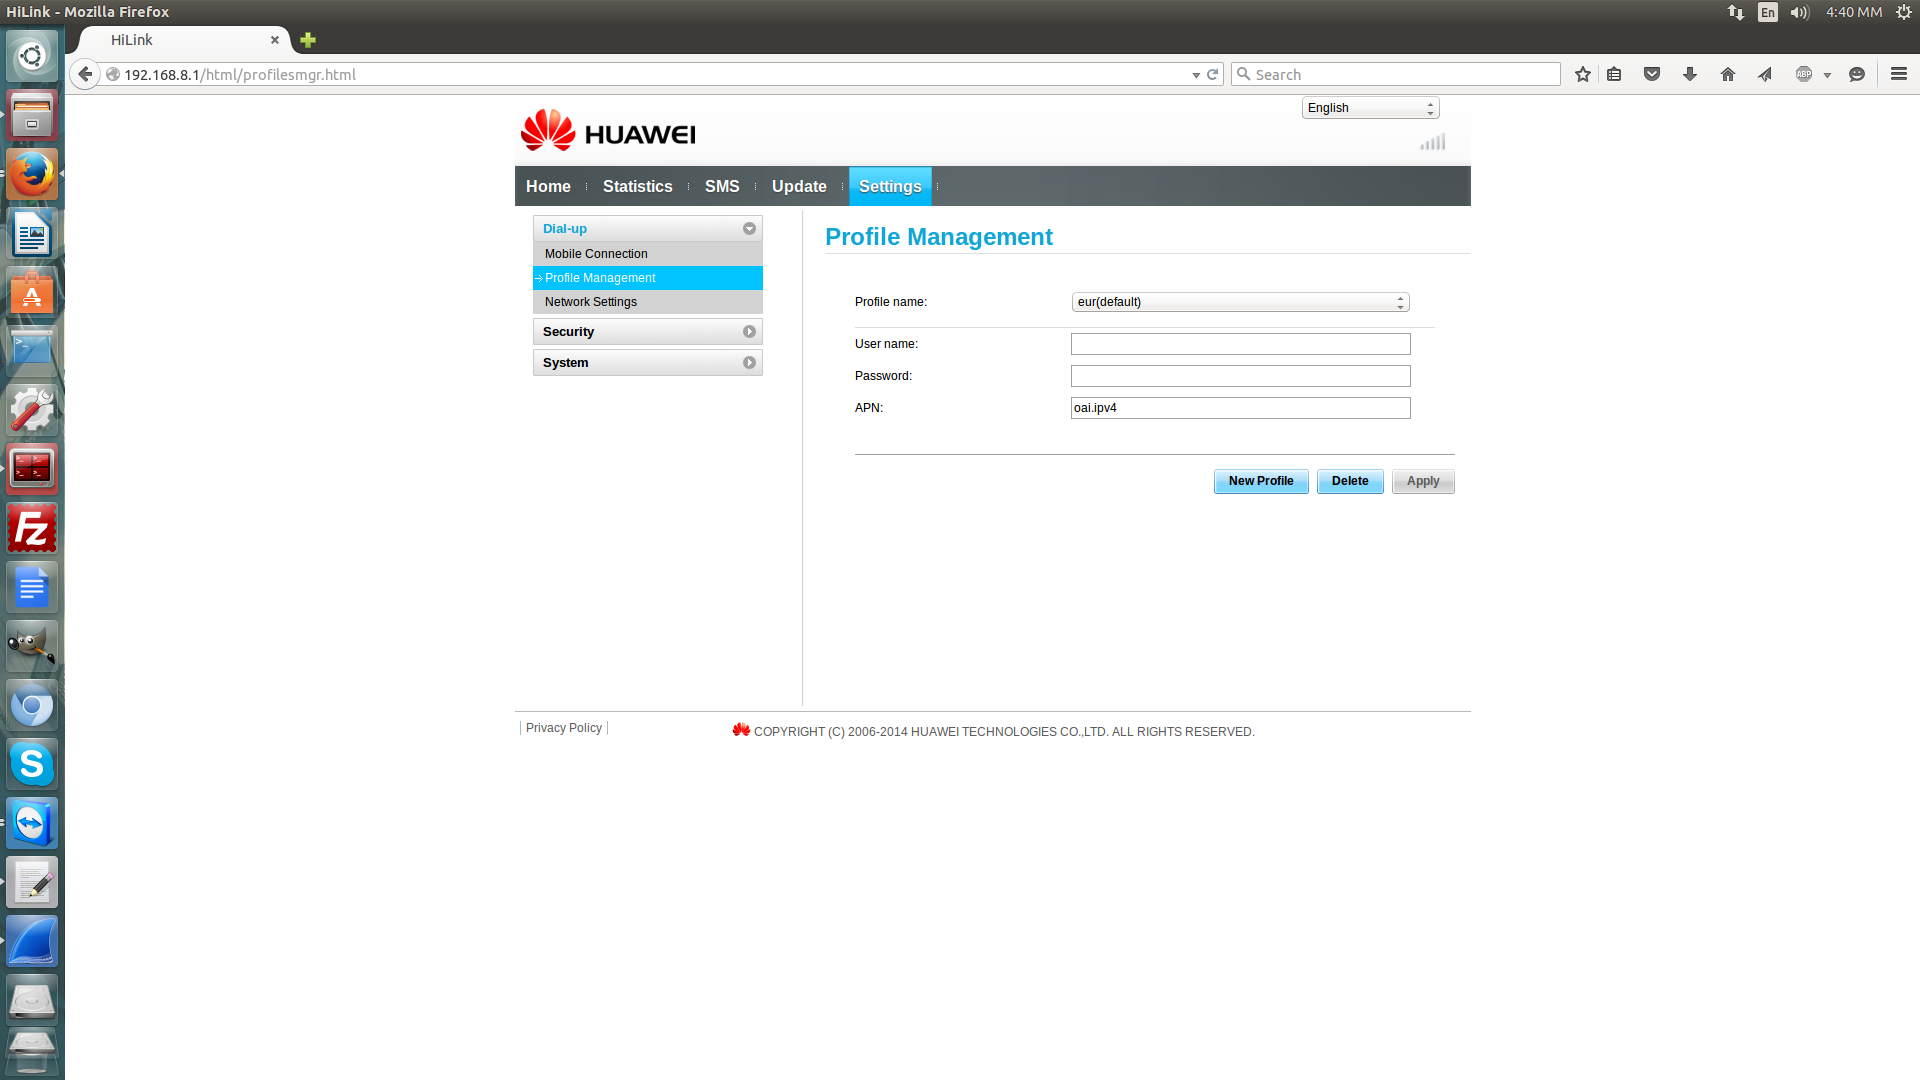The width and height of the screenshot is (1920, 1080).
Task: Launch FileZilla from dock
Action: pyautogui.click(x=32, y=528)
